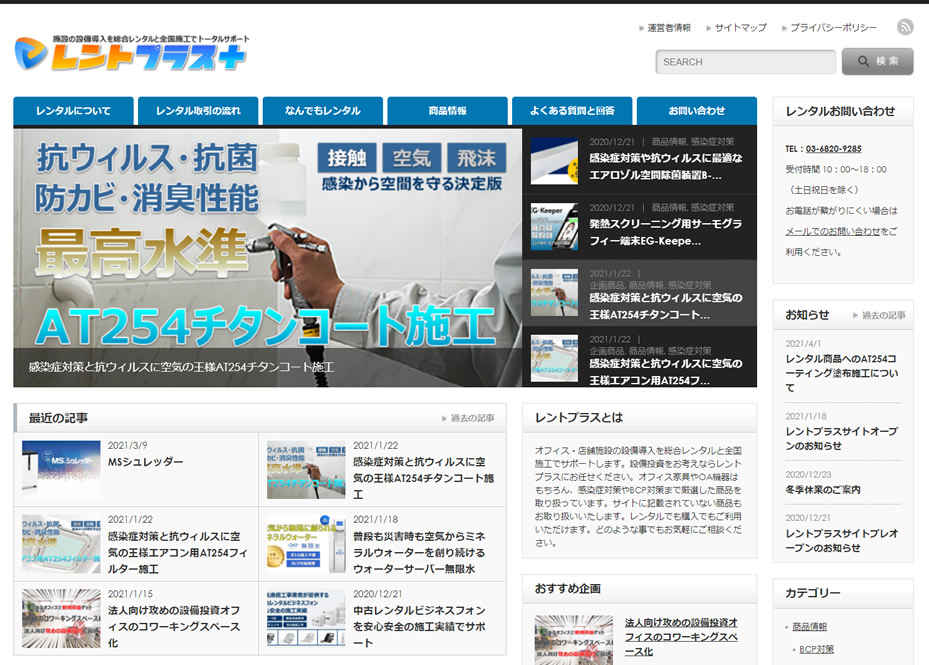Image resolution: width=929 pixels, height=665 pixels.
Task: Open the BCP対策 category link
Action: click(816, 649)
